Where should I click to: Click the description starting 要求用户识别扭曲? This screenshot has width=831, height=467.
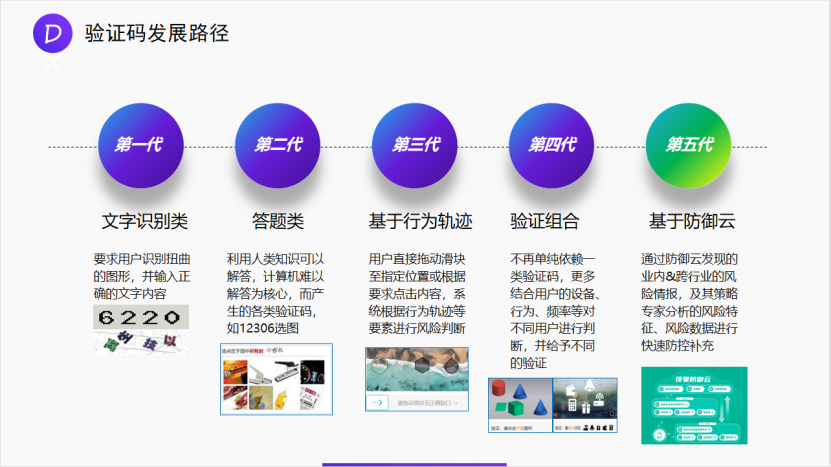(142, 276)
